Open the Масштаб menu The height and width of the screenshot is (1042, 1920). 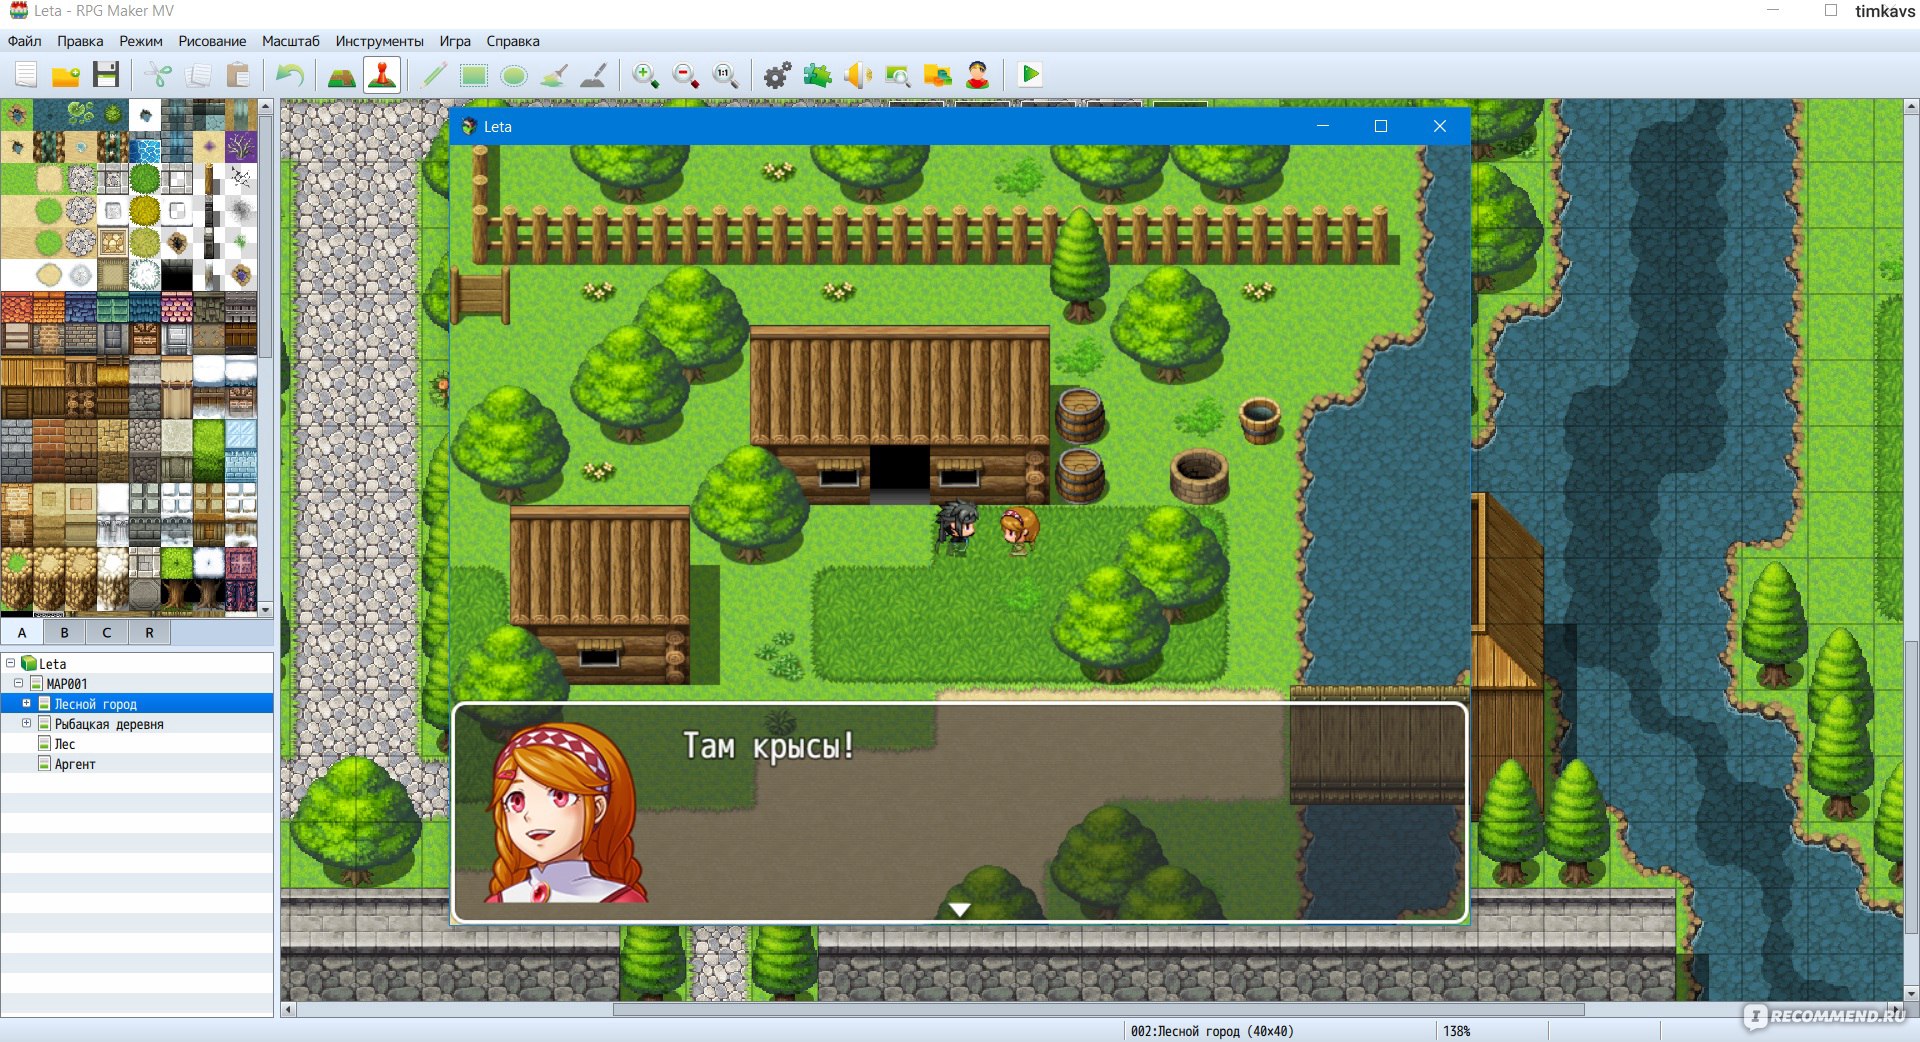(x=291, y=41)
